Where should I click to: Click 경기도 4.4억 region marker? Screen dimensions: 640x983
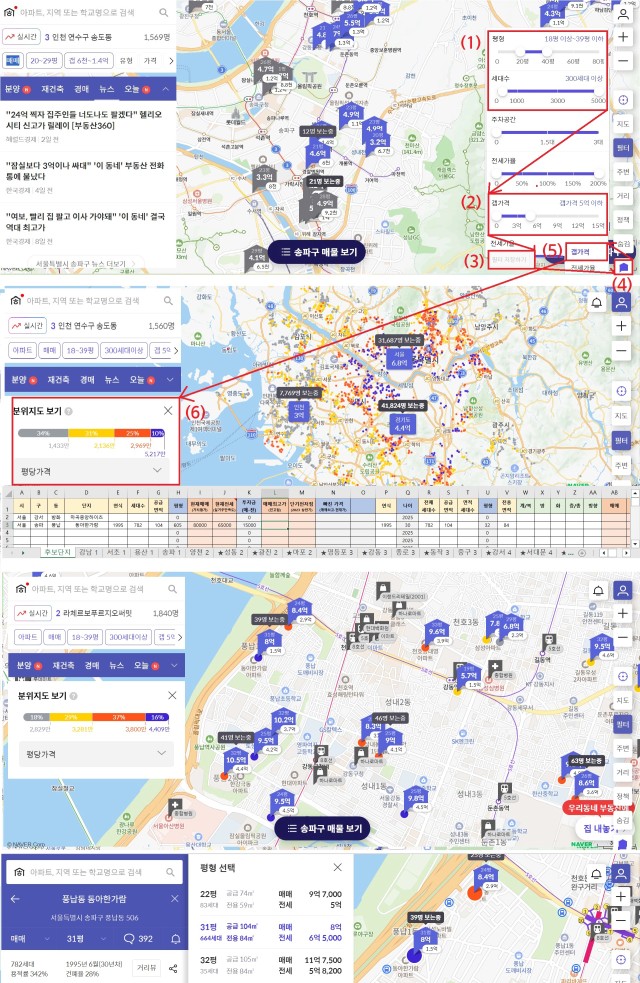(x=402, y=424)
